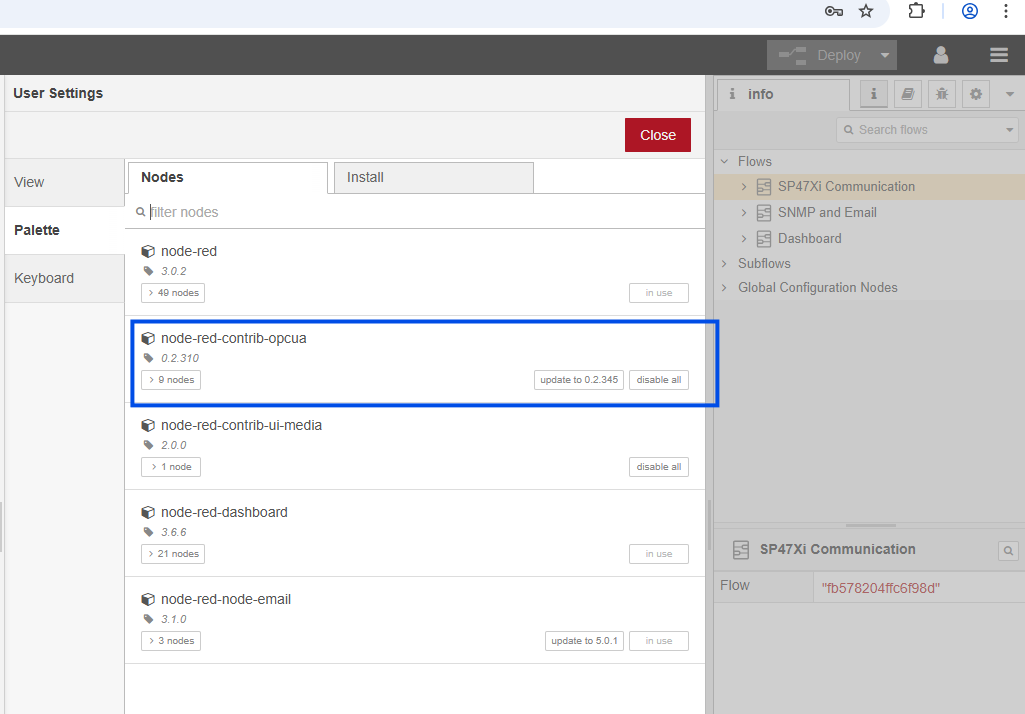Disable all node-red-contrib-ui-media nodes
Screen dimensions: 1025x714
(659, 467)
